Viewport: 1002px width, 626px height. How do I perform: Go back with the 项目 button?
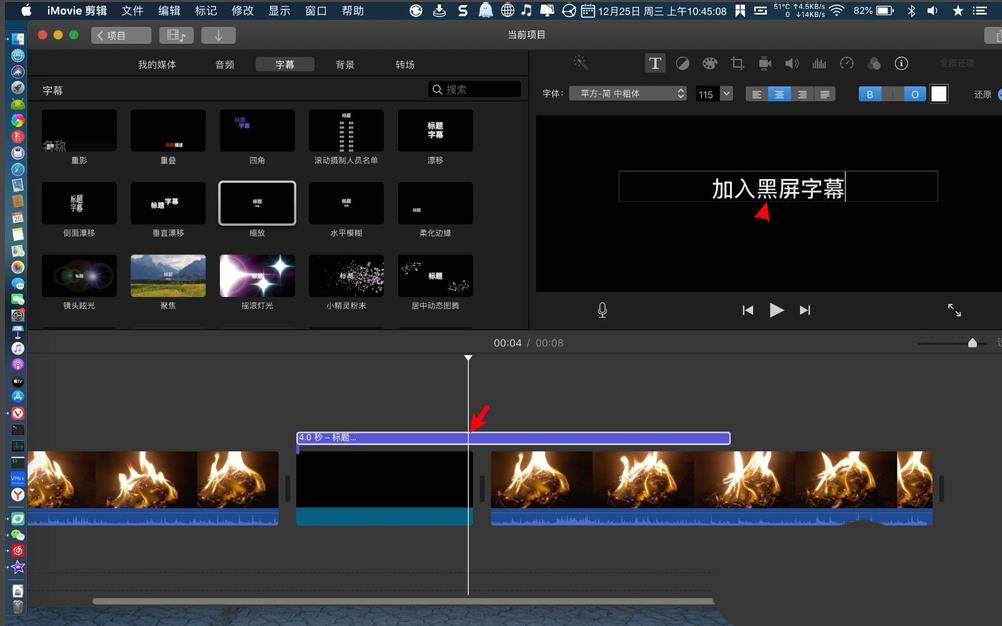pyautogui.click(x=121, y=35)
